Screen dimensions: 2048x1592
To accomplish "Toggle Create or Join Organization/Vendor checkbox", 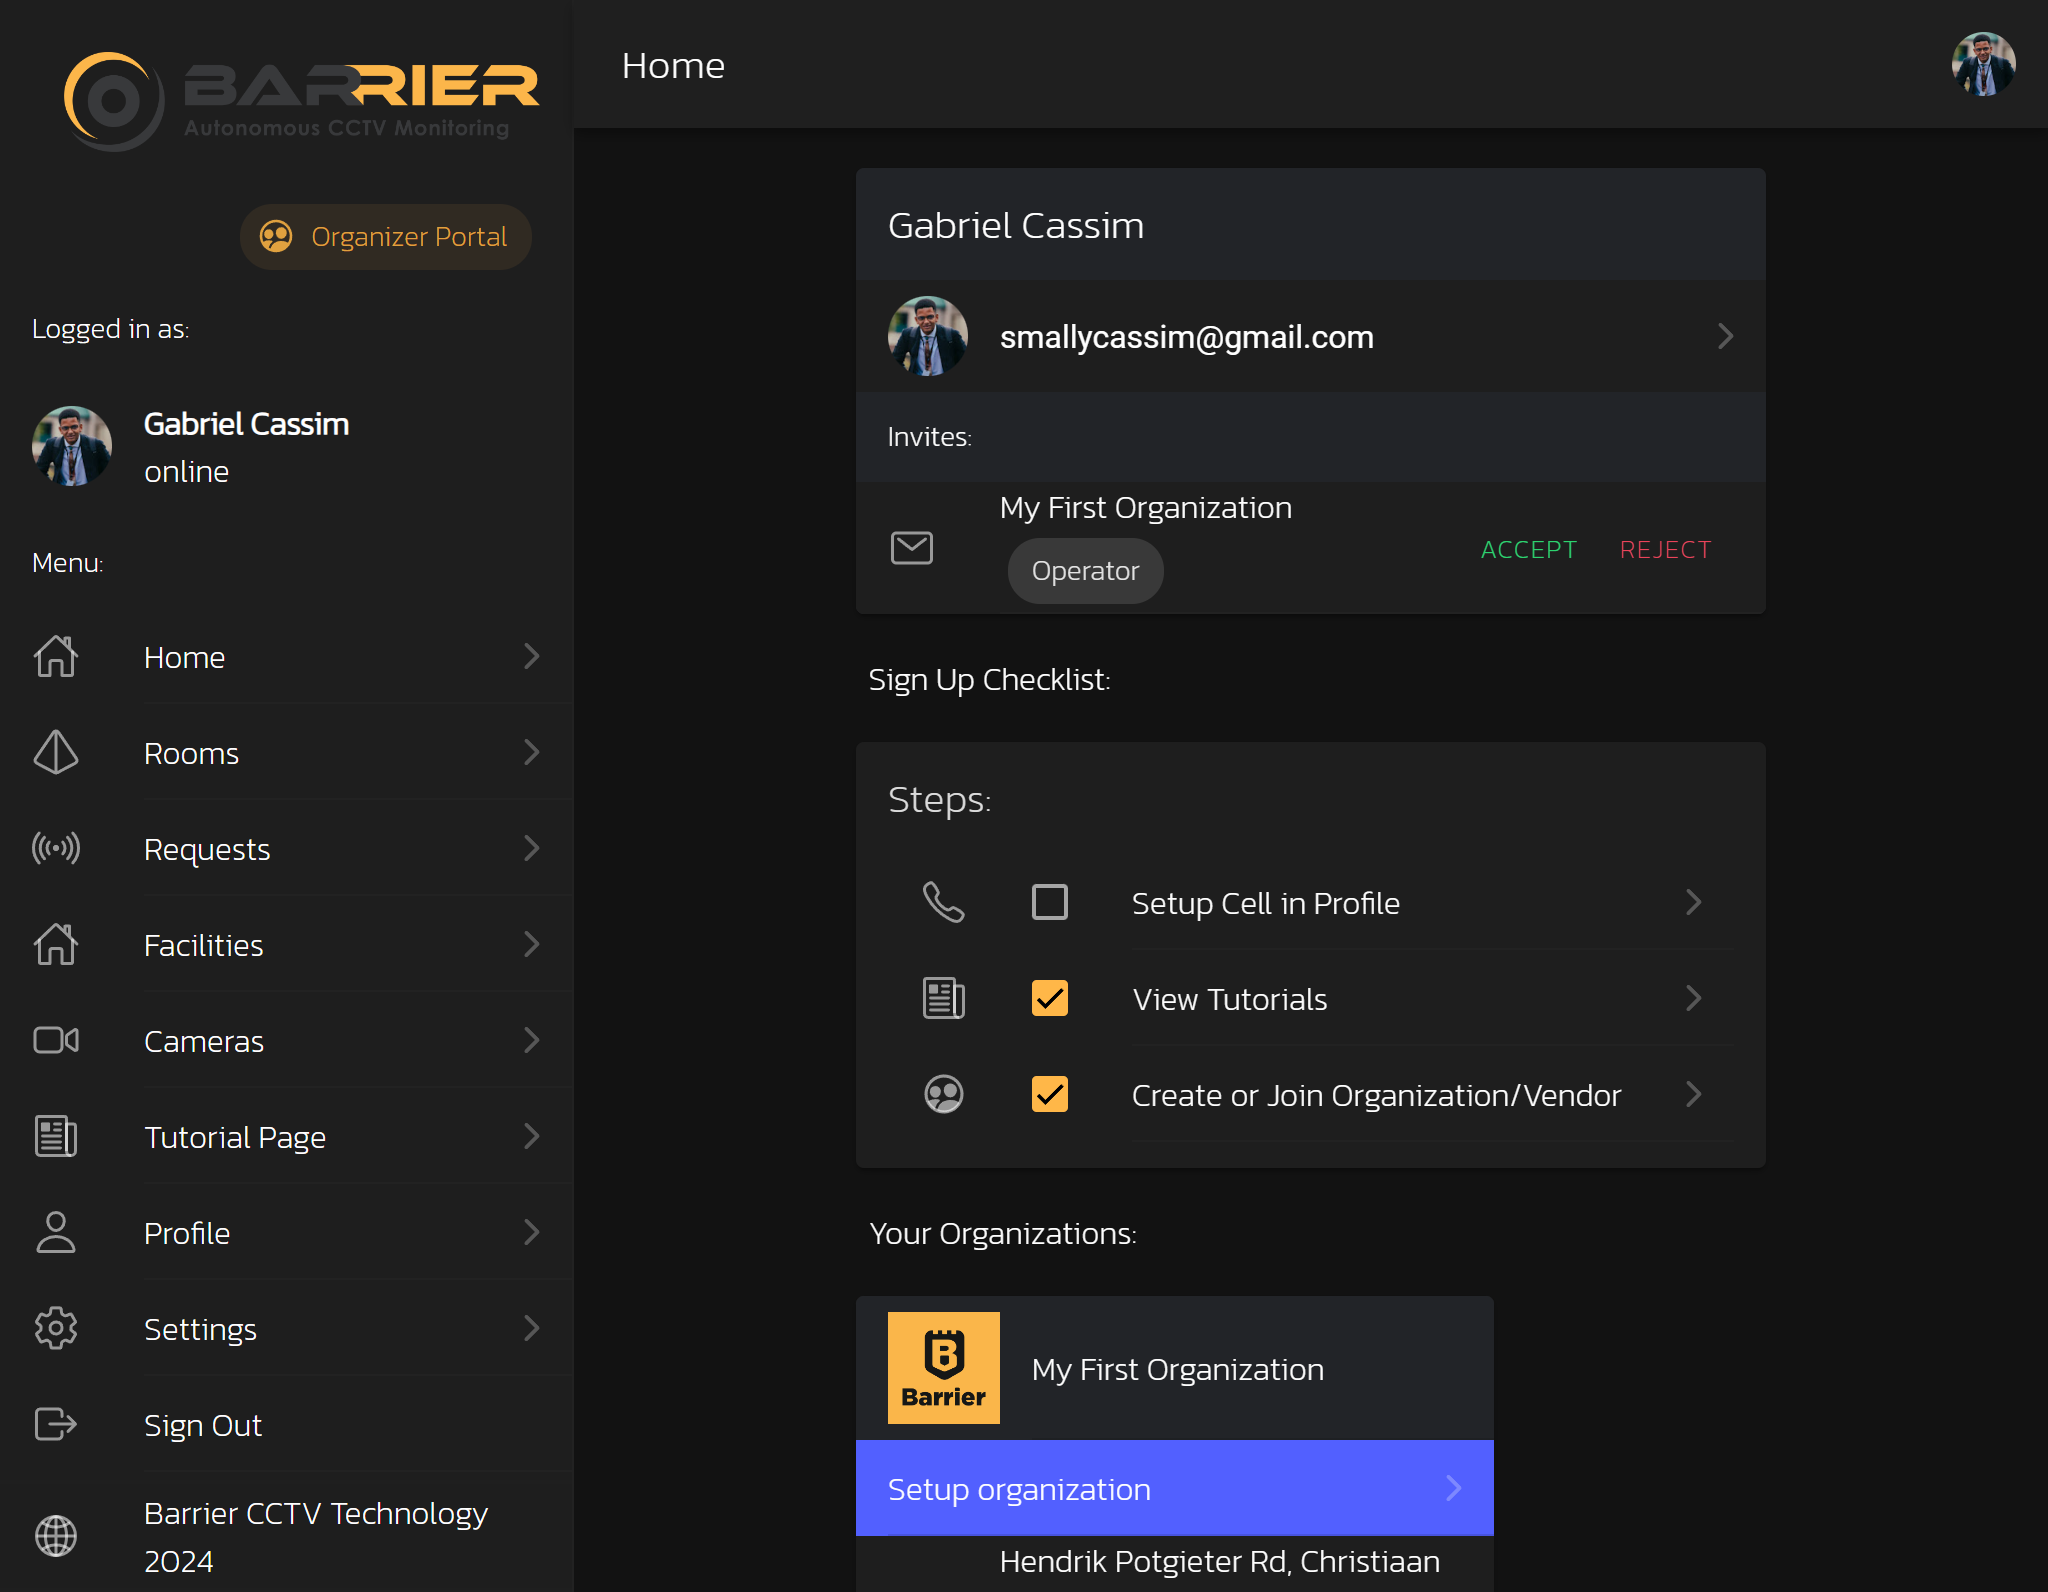I will pyautogui.click(x=1049, y=1094).
